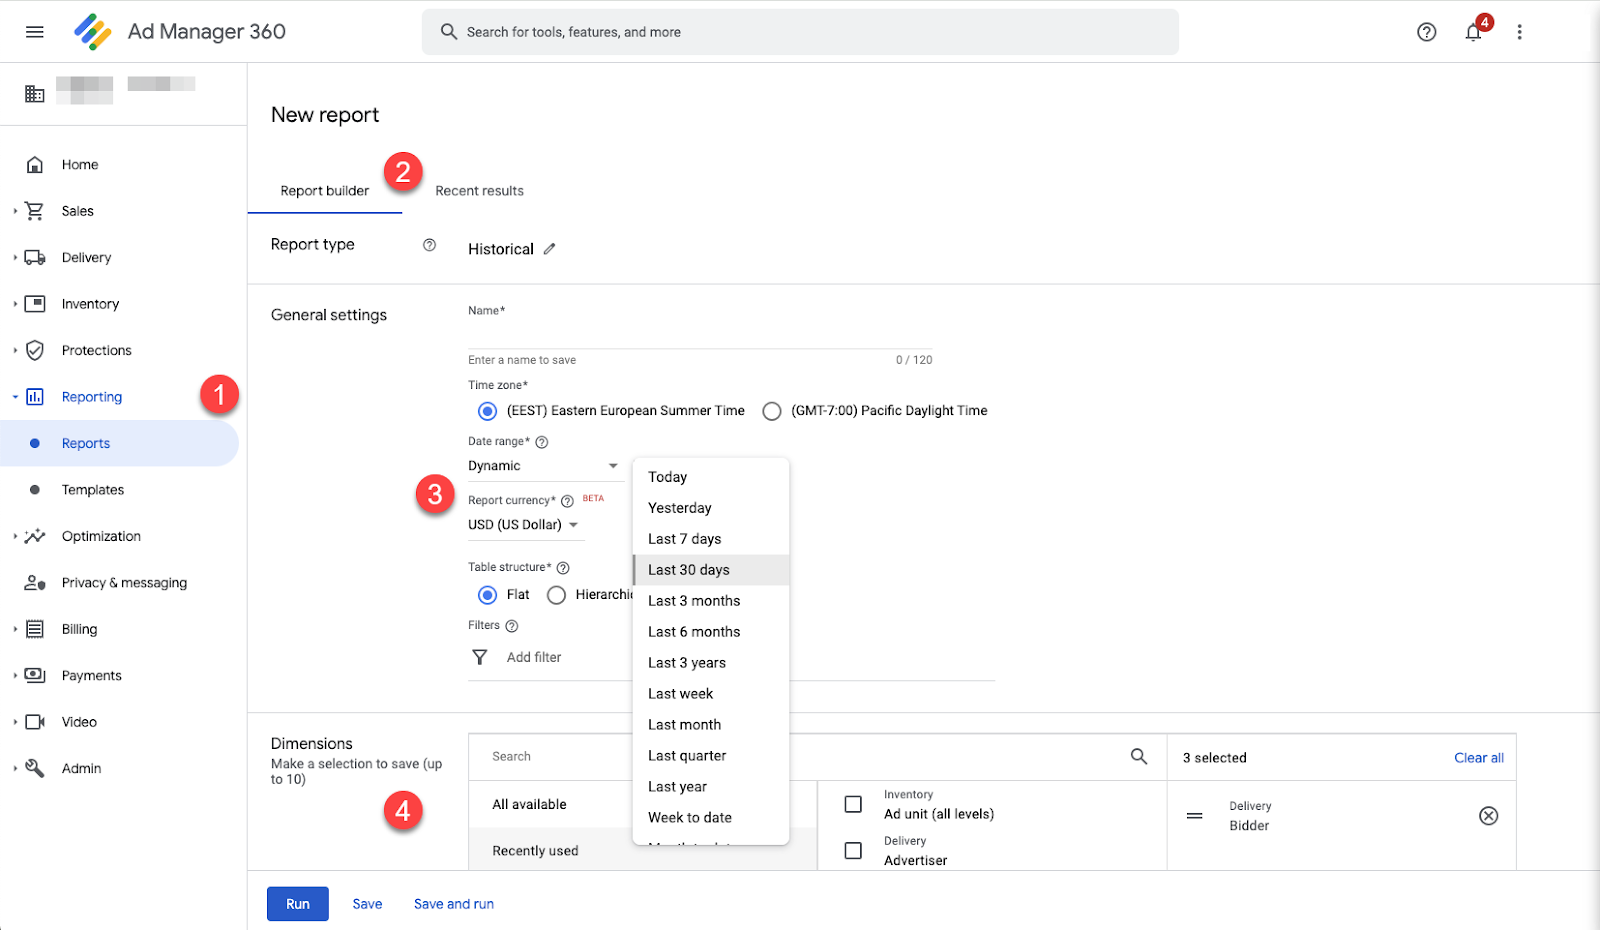Click the Billing list icon
This screenshot has width=1600, height=930.
[x=35, y=629]
